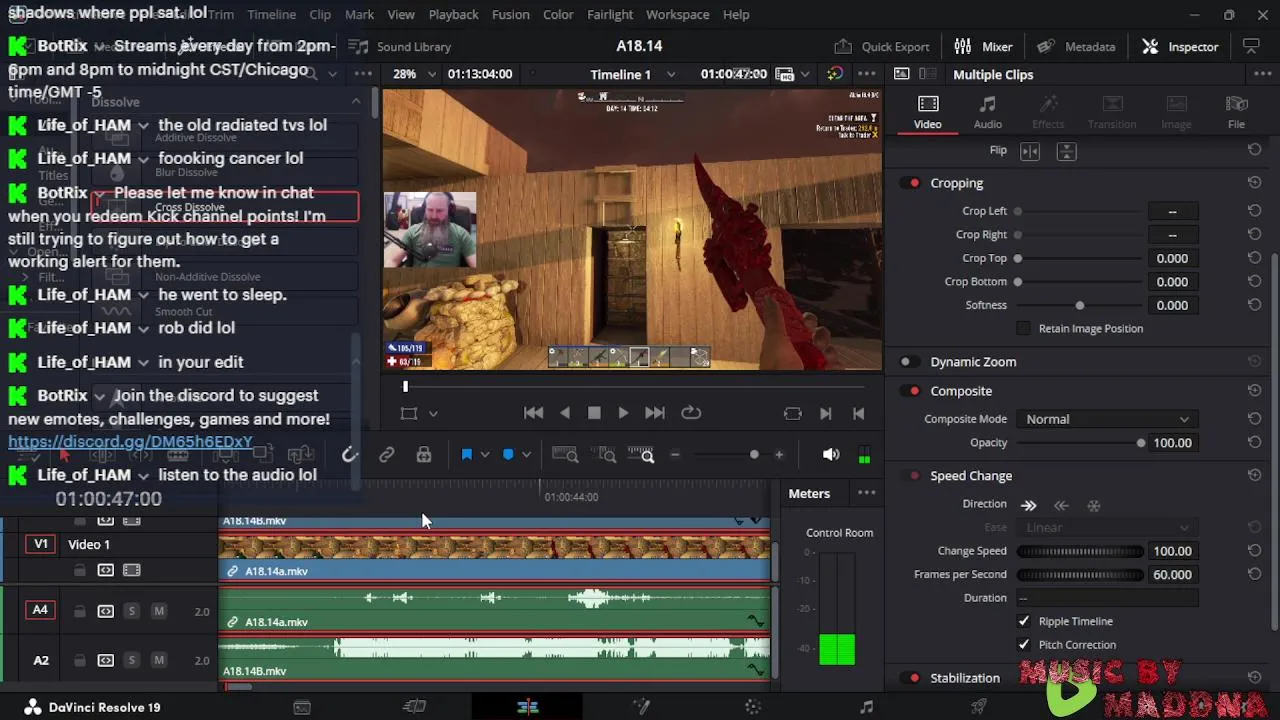1280x720 pixels.
Task: Jump to last frame in viewer
Action: point(654,413)
